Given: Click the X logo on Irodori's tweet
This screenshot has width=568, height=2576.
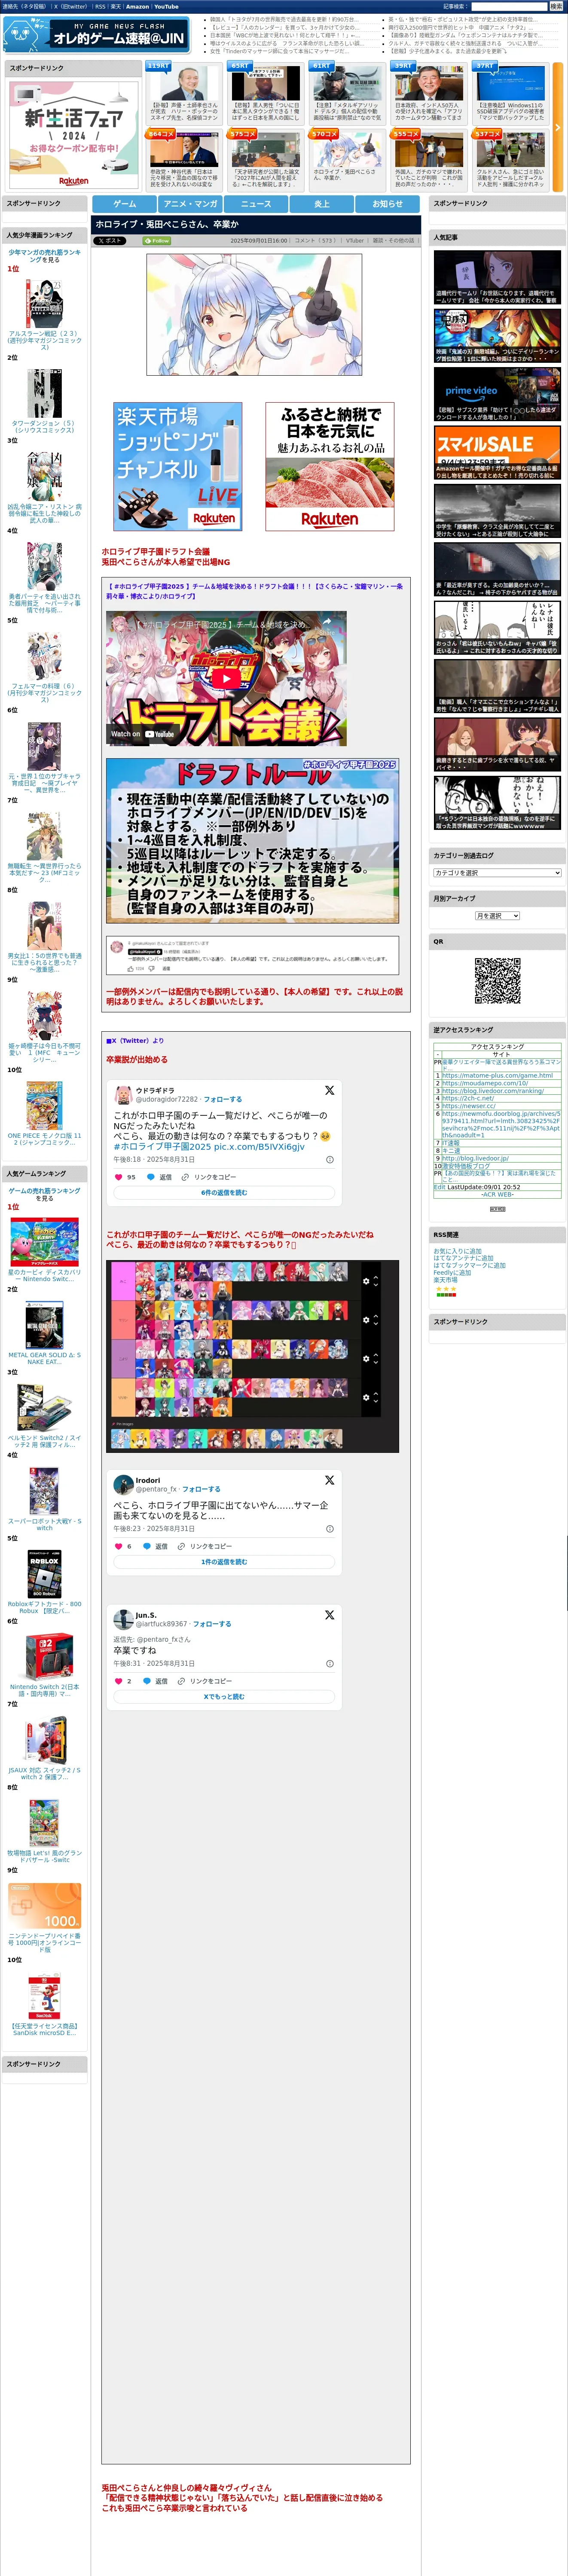Looking at the screenshot, I should point(329,1480).
